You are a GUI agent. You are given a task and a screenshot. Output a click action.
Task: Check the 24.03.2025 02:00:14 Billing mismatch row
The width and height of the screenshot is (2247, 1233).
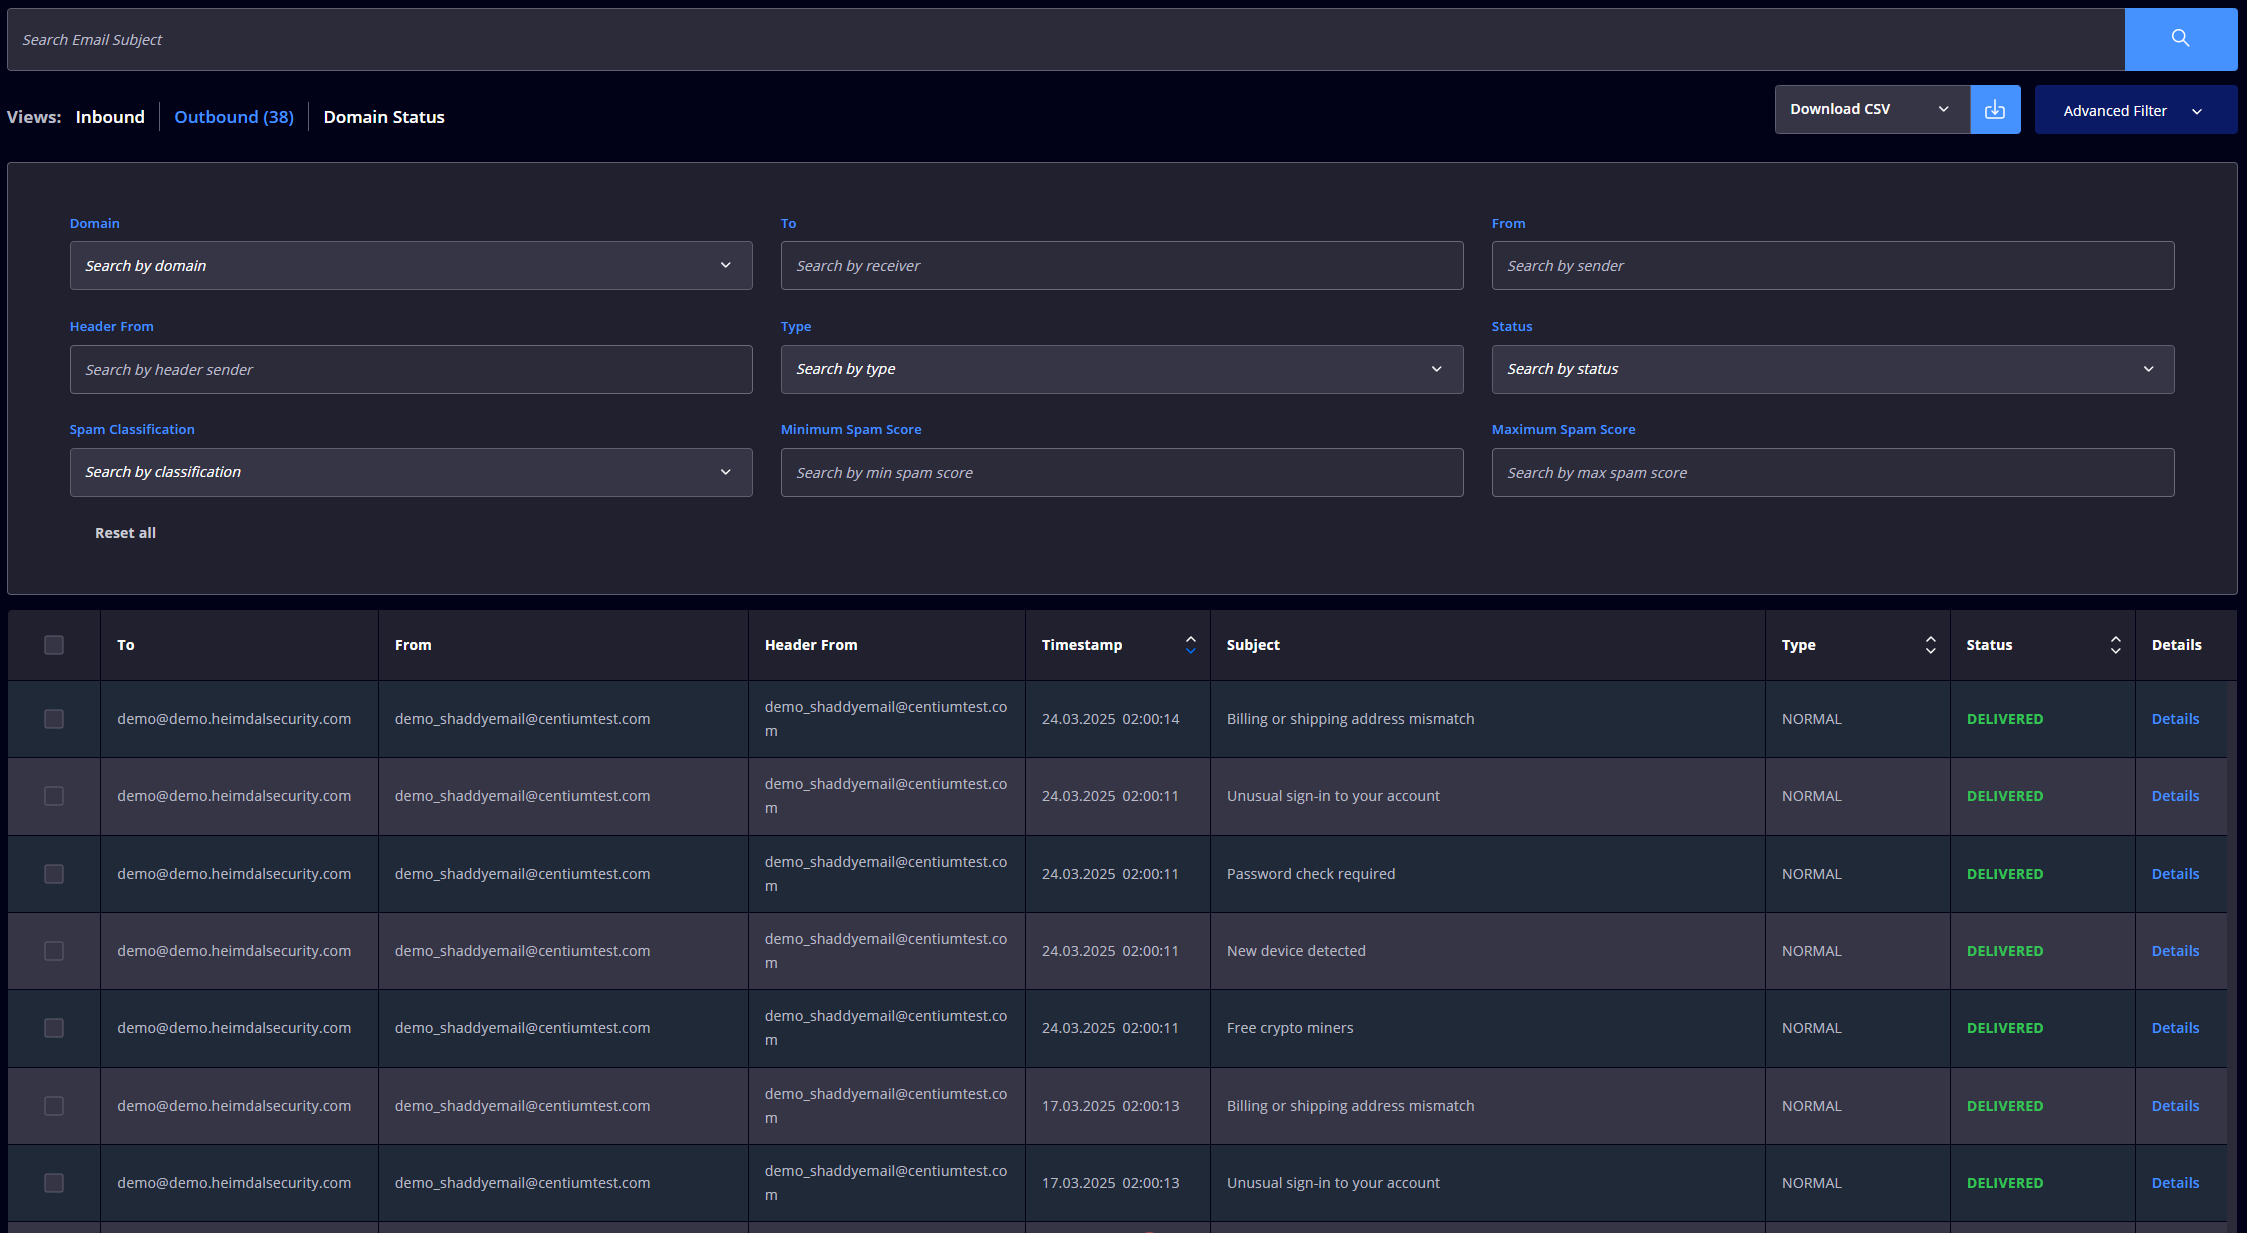tap(54, 719)
